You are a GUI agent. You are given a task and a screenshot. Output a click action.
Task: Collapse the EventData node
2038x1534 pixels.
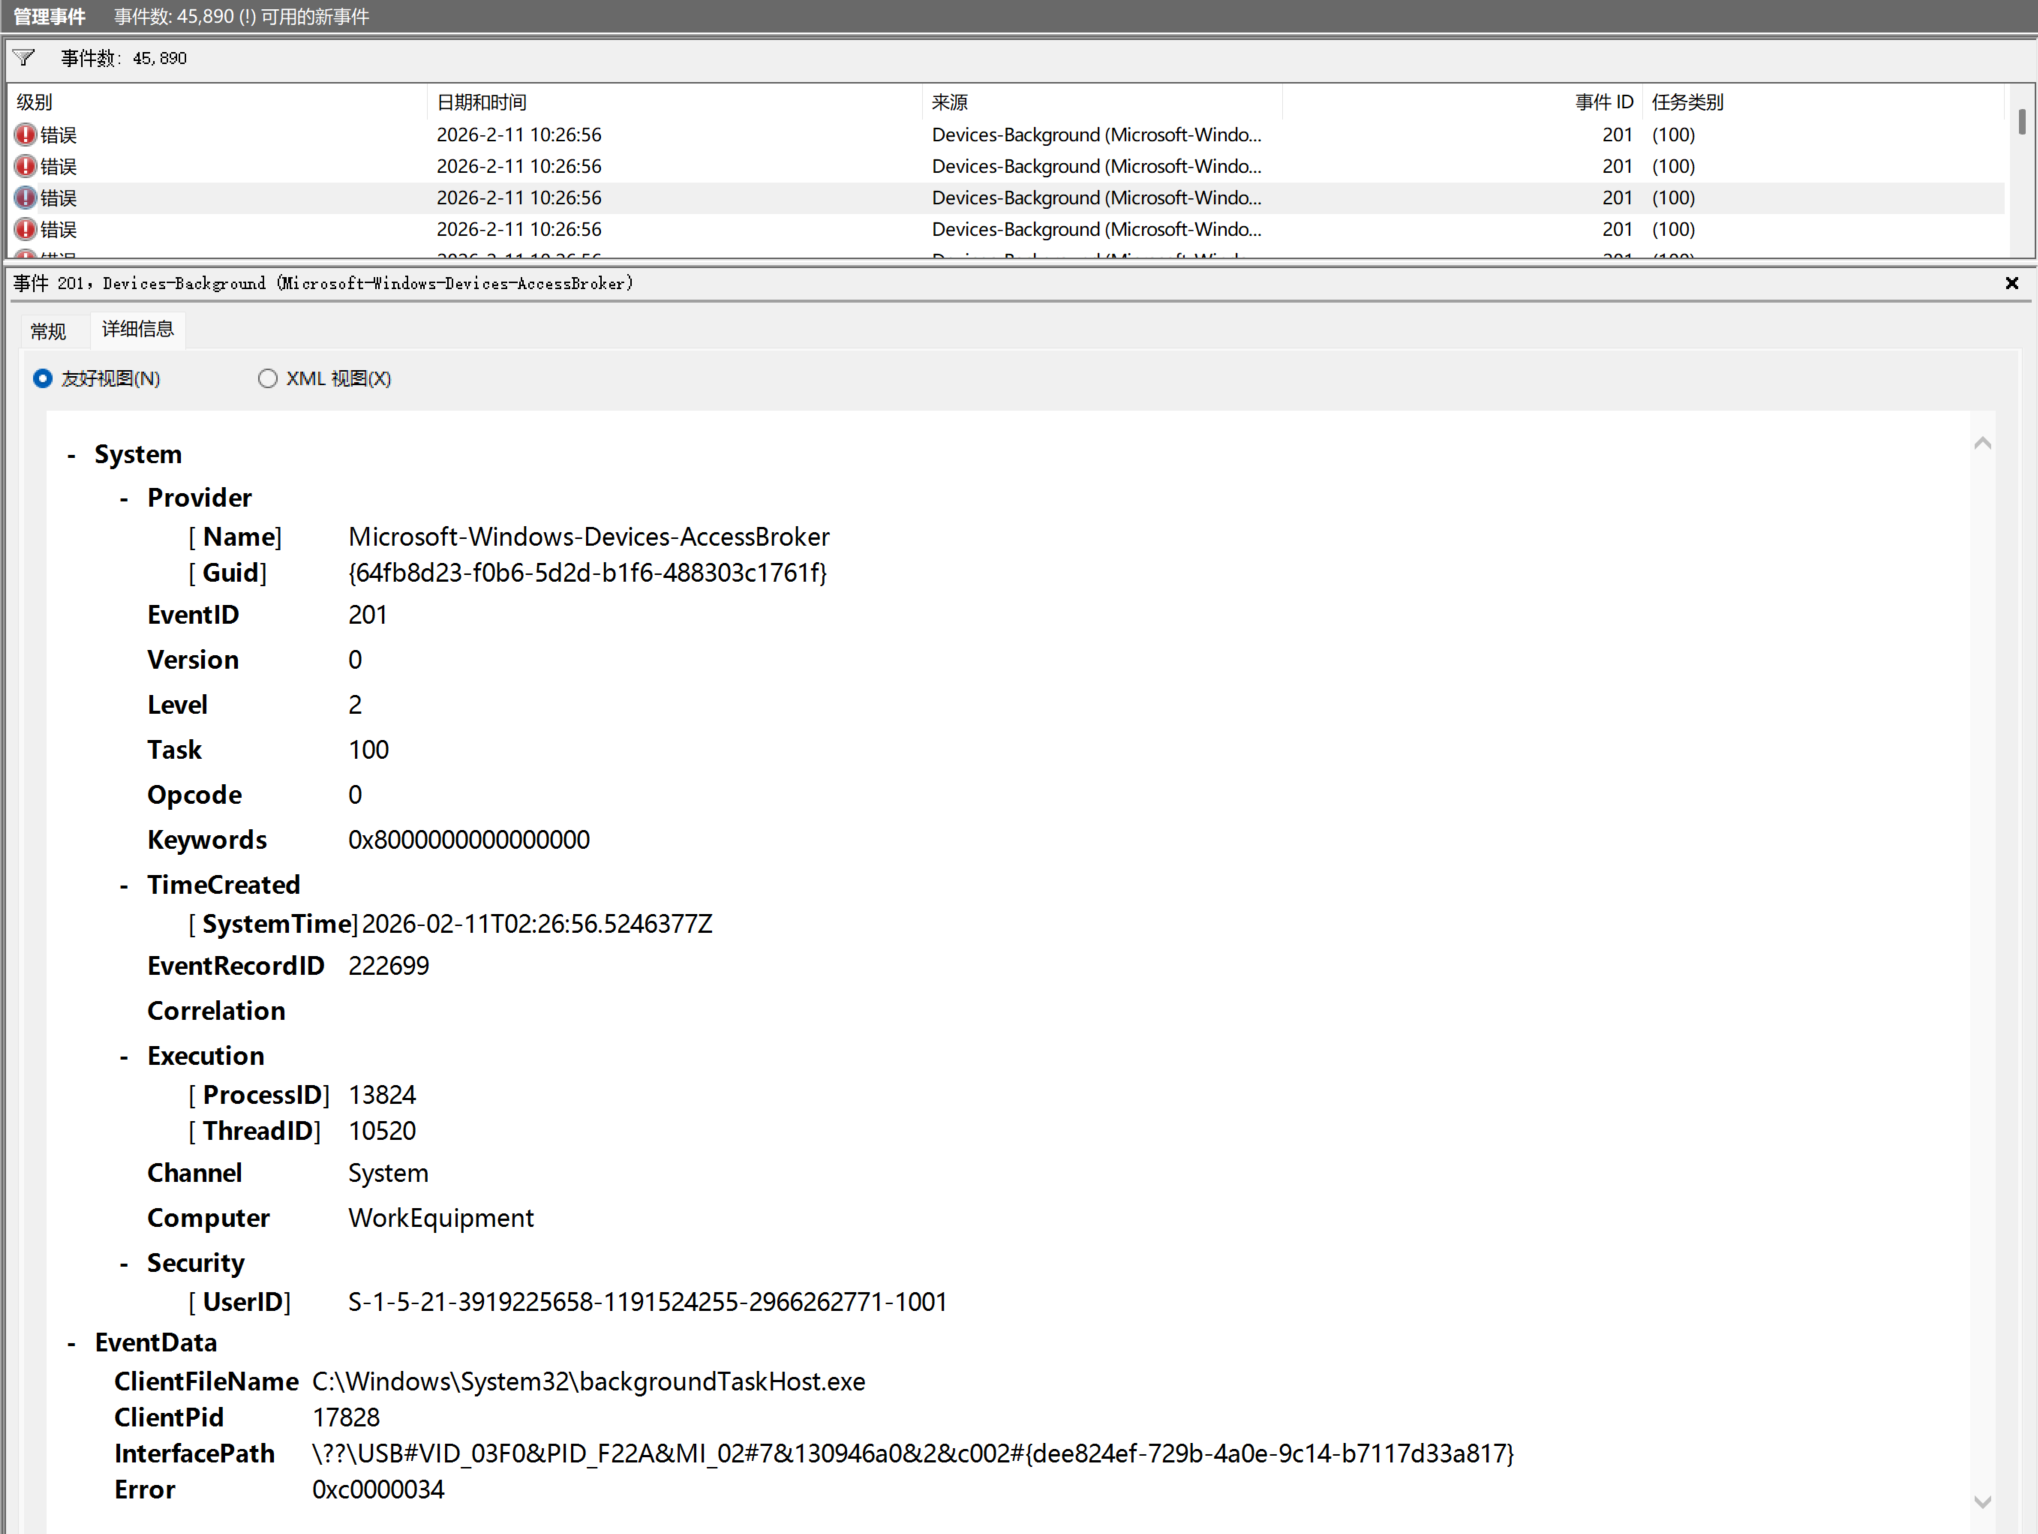[72, 1344]
